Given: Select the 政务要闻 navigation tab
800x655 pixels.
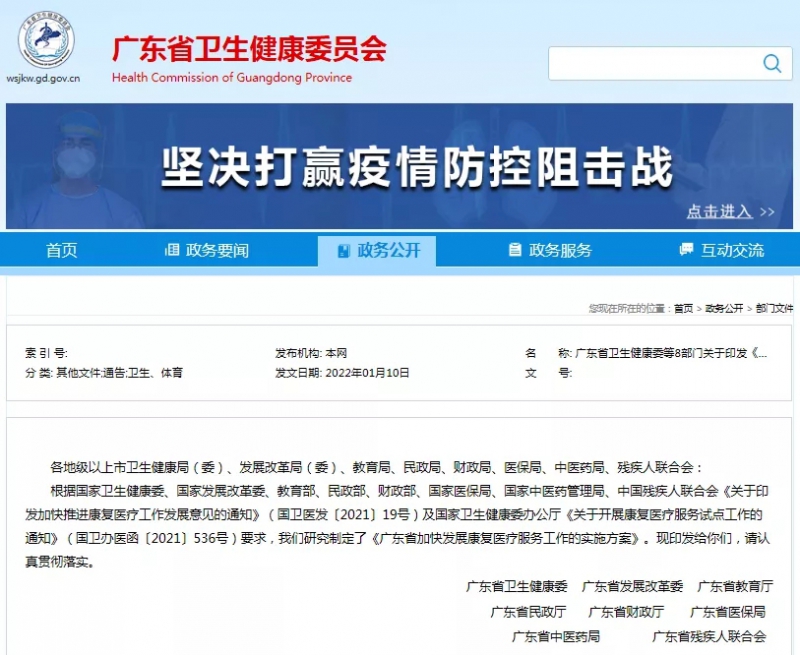Looking at the screenshot, I should pyautogui.click(x=217, y=251).
